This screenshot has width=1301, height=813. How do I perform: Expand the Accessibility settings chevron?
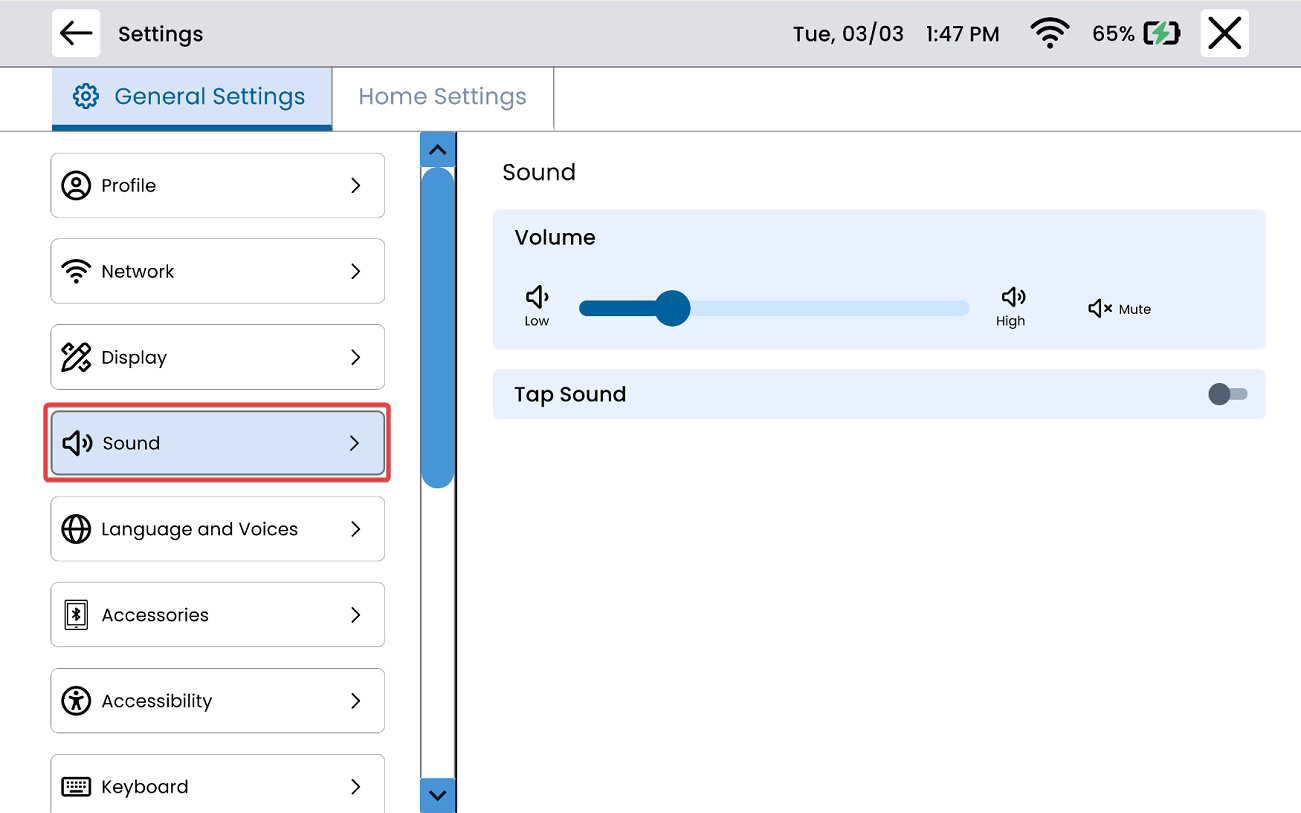(x=355, y=701)
